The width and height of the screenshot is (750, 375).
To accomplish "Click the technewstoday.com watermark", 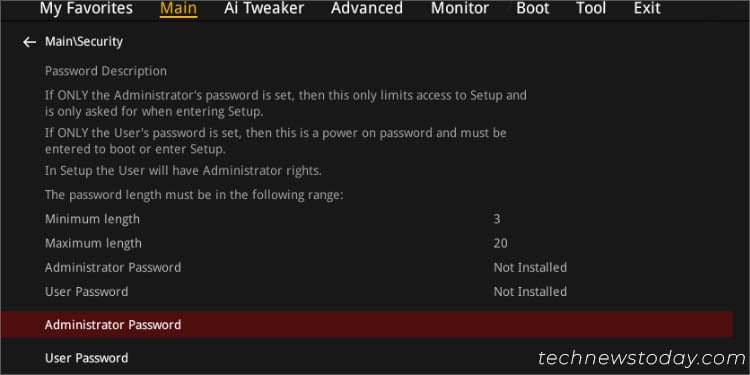I will point(641,358).
